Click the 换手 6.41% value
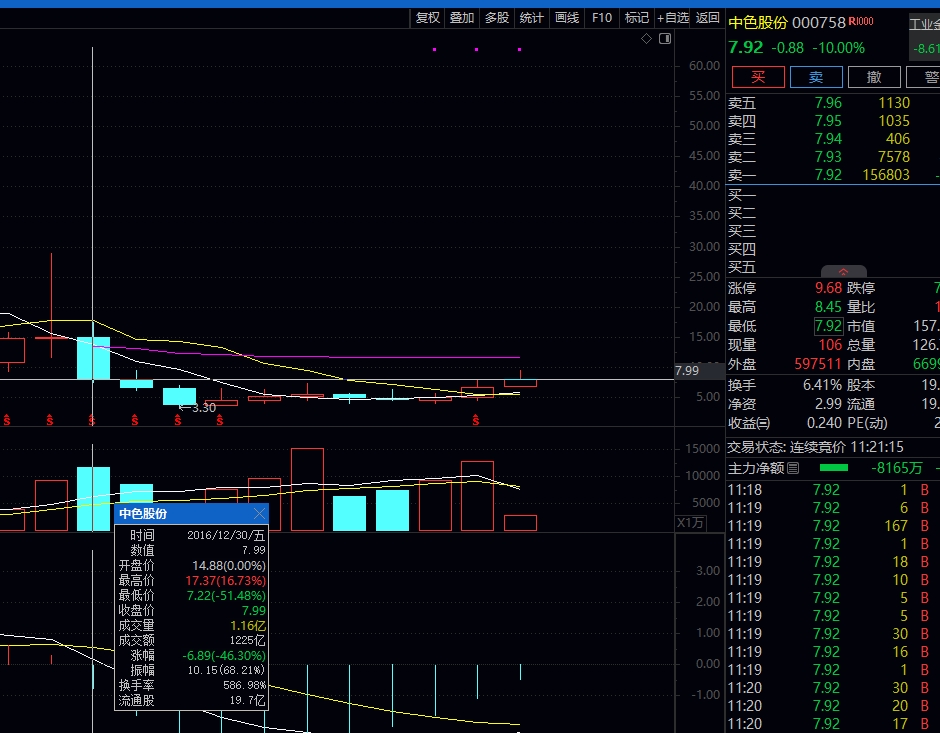 (822, 385)
